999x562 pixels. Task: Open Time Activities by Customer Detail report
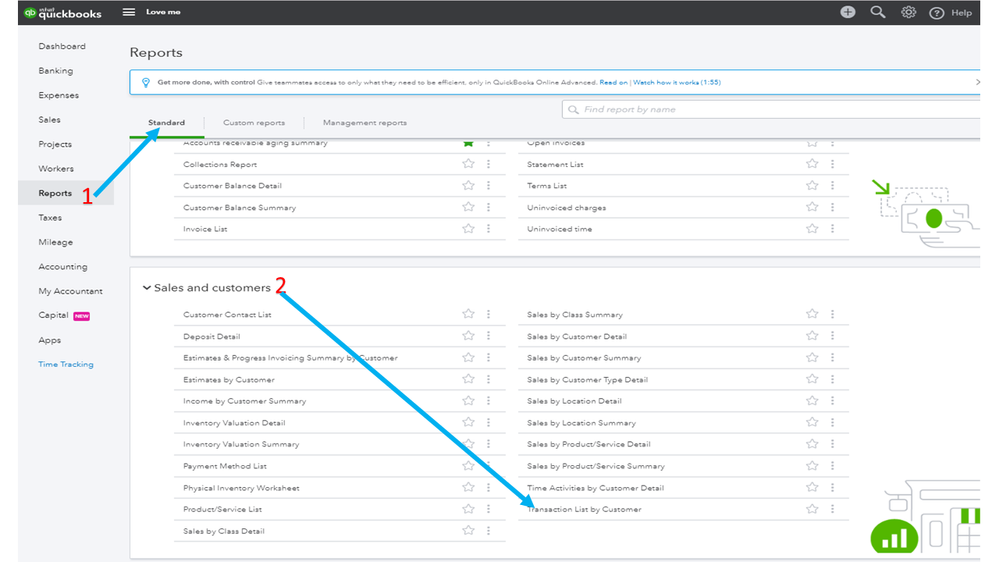point(595,487)
